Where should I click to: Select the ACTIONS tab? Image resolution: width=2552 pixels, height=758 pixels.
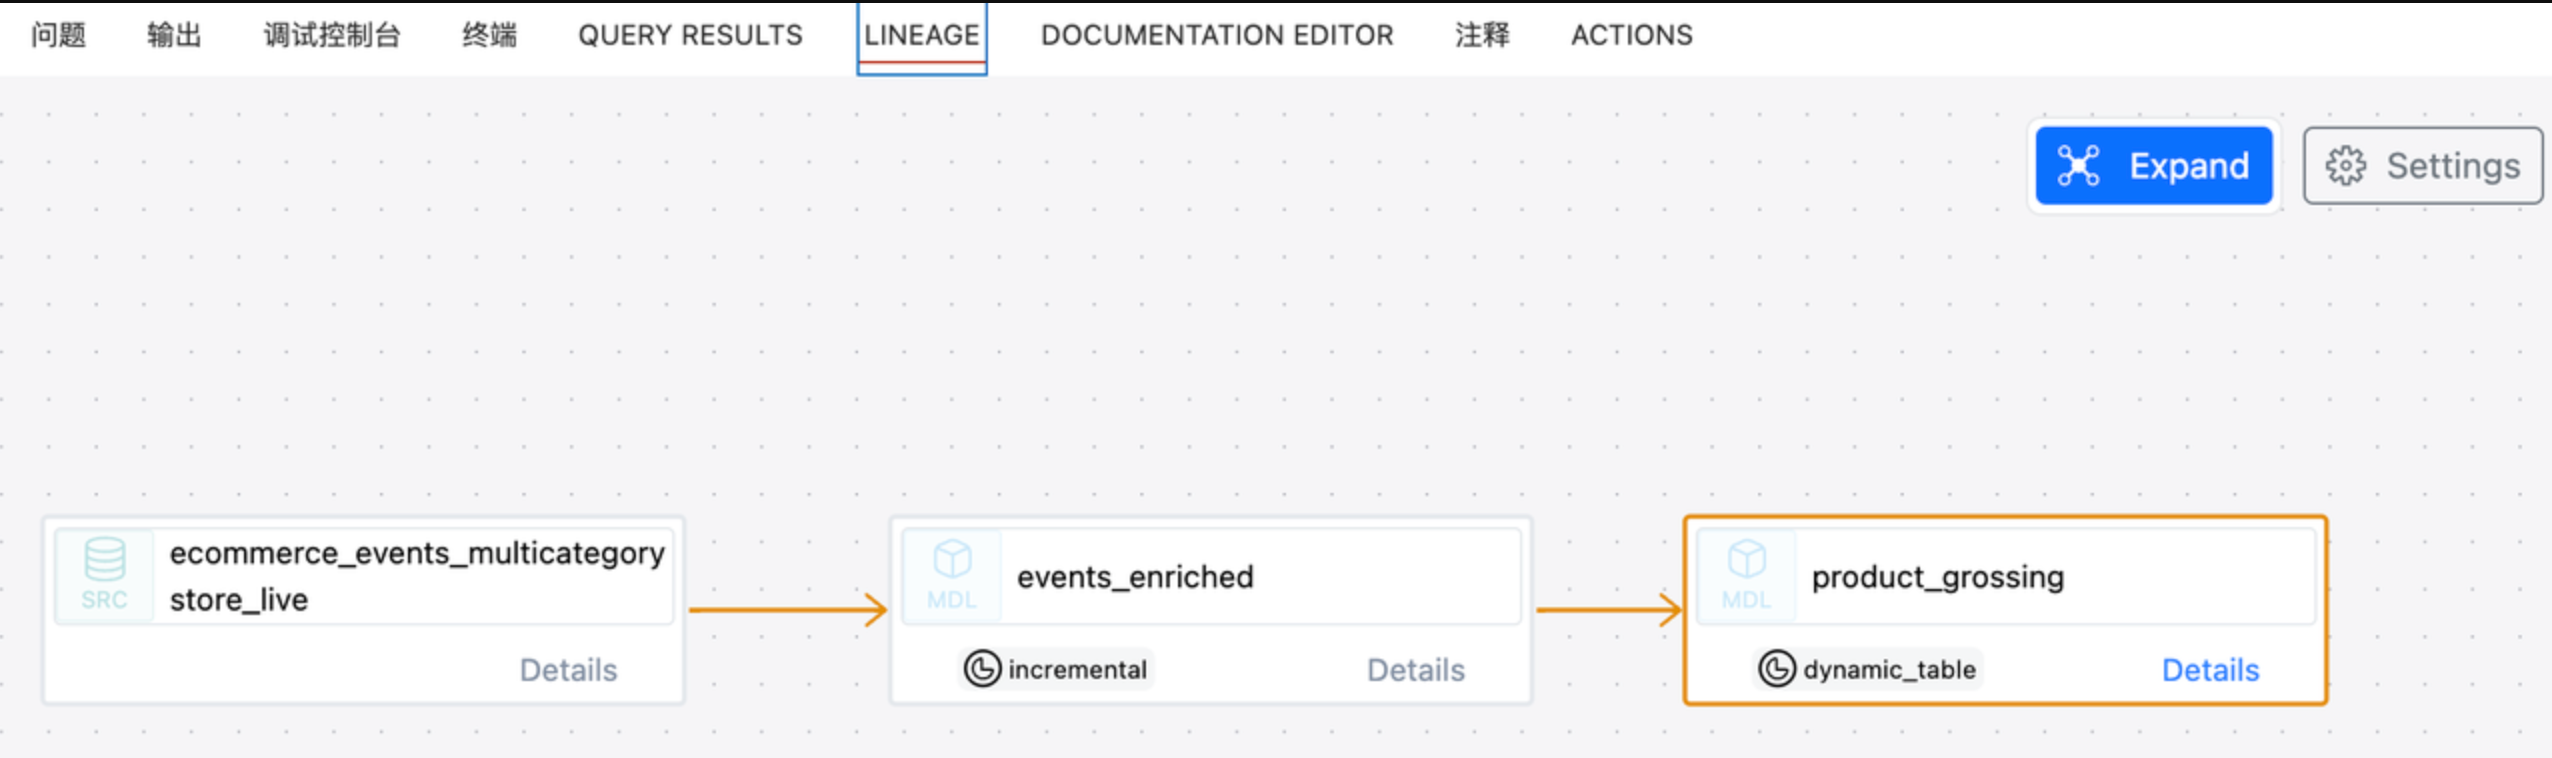pyautogui.click(x=1631, y=36)
